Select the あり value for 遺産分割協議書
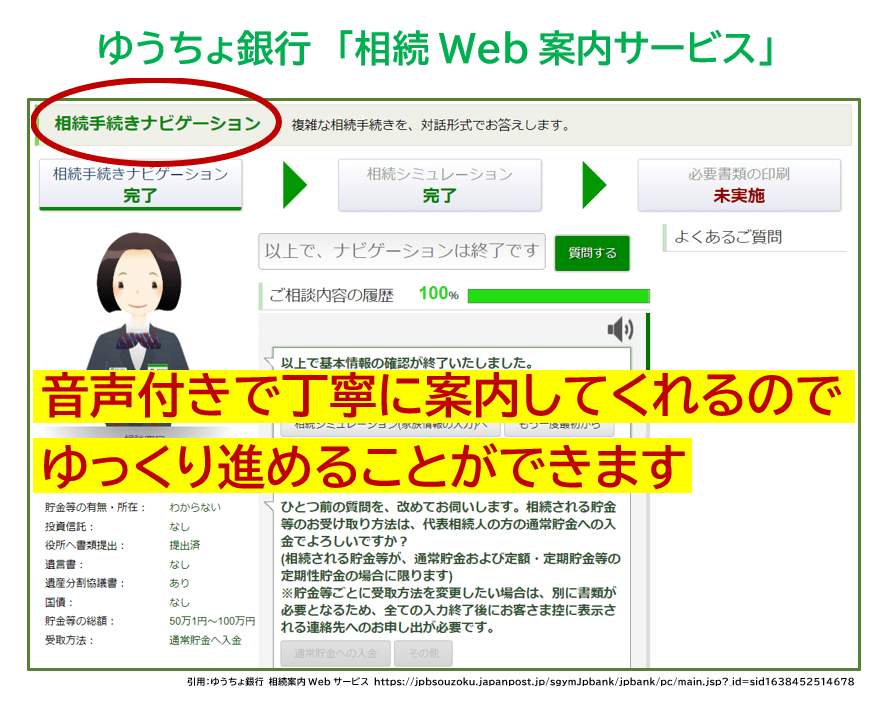 (179, 583)
